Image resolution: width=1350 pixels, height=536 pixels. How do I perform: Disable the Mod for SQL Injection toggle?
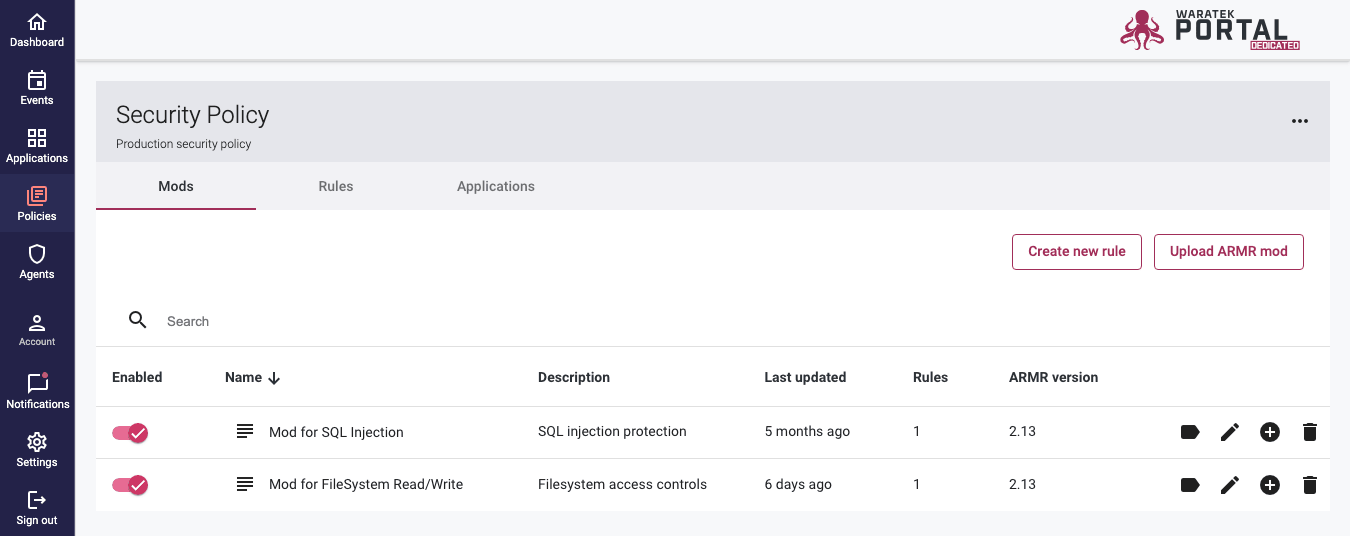pyautogui.click(x=130, y=432)
